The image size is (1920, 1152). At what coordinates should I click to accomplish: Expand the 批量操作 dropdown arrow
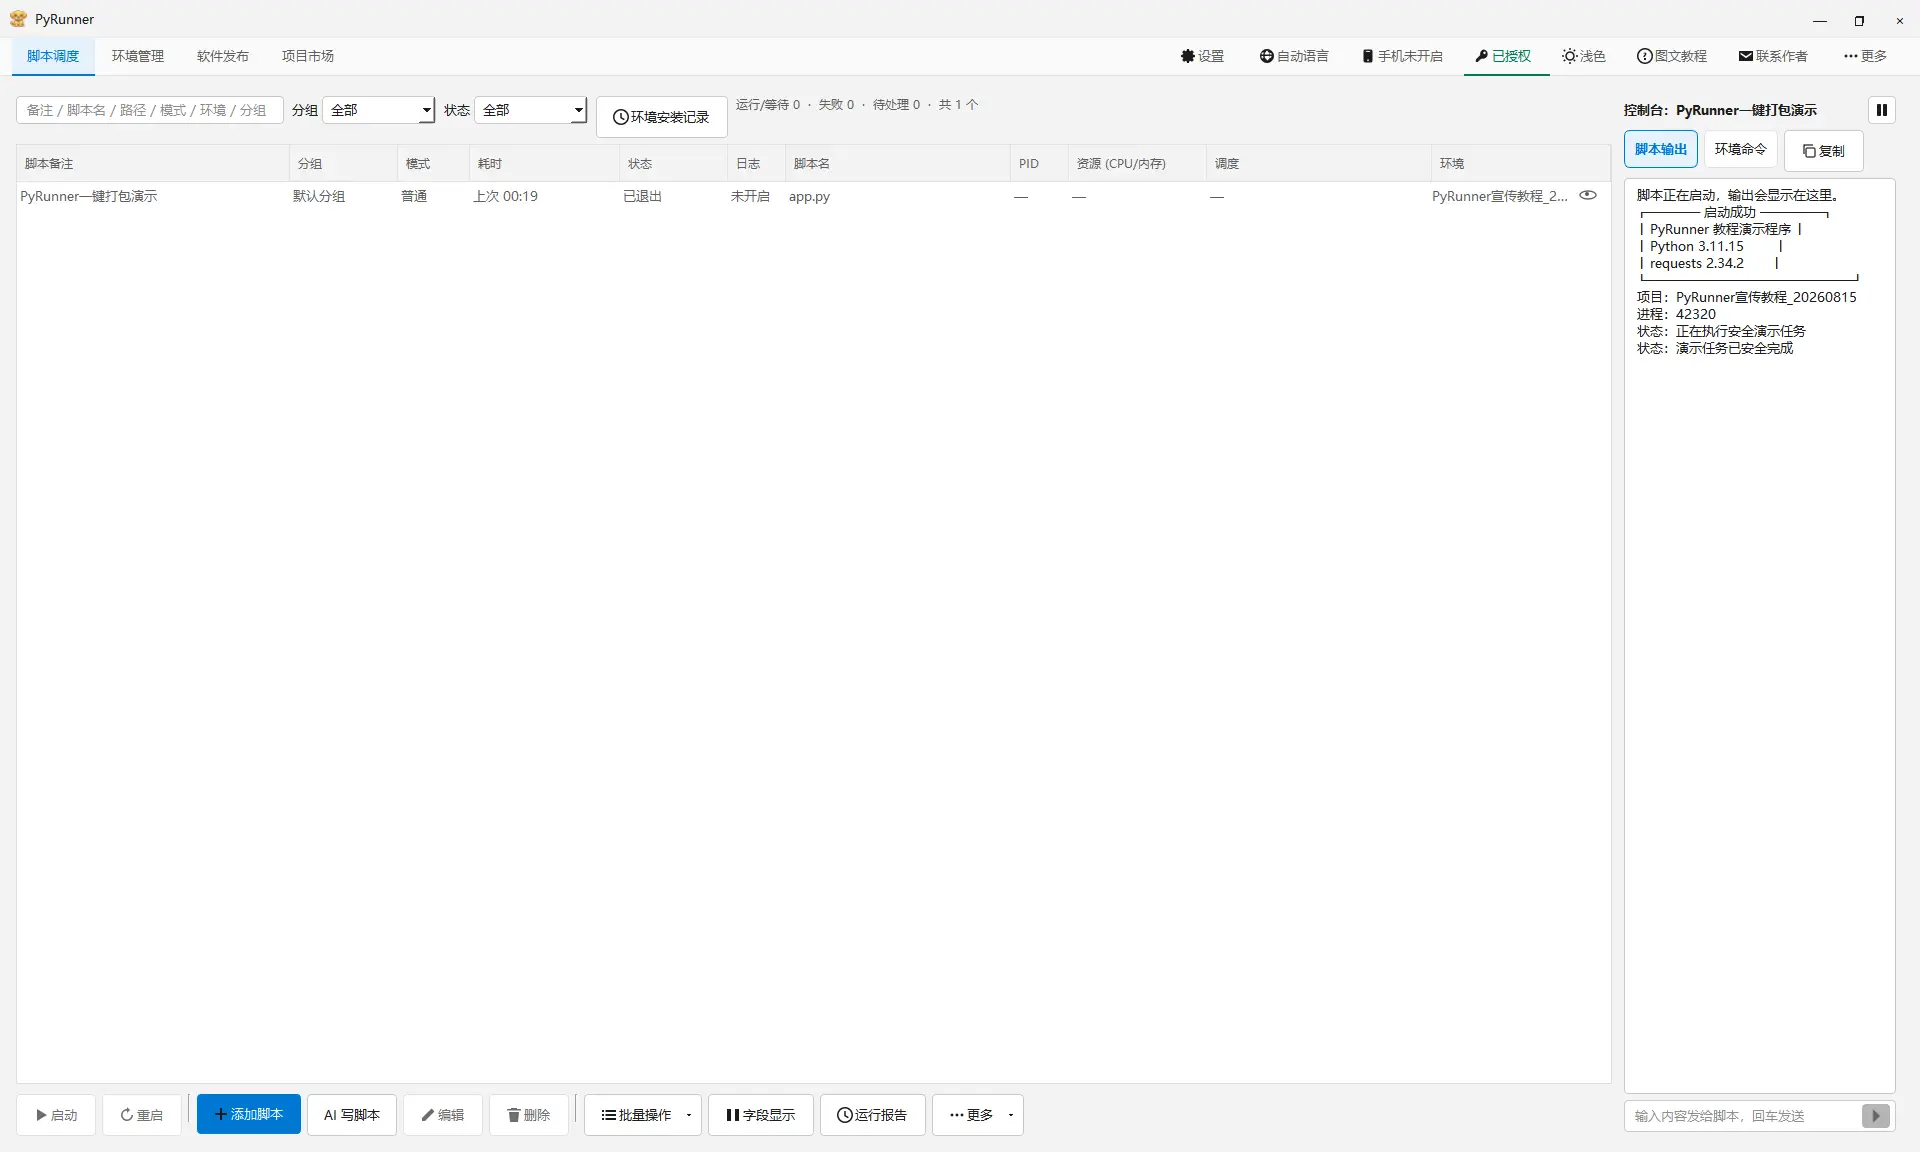coord(689,1115)
